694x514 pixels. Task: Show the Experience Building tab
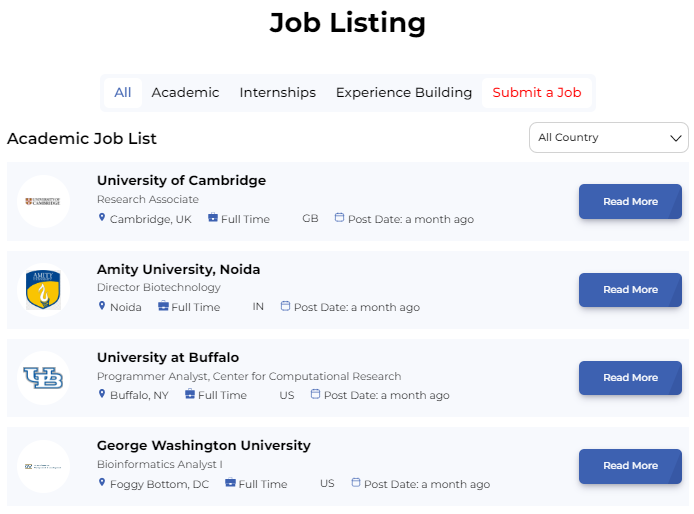[403, 93]
